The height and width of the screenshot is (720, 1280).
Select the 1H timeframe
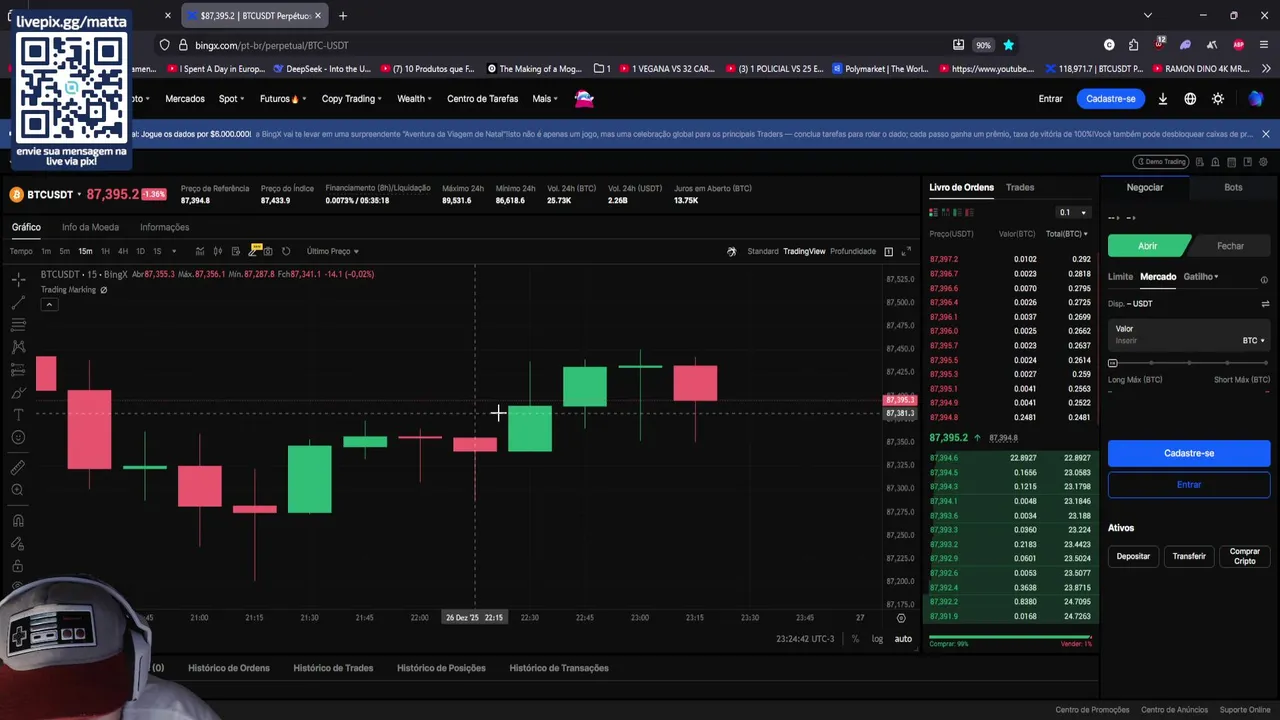pyautogui.click(x=105, y=251)
